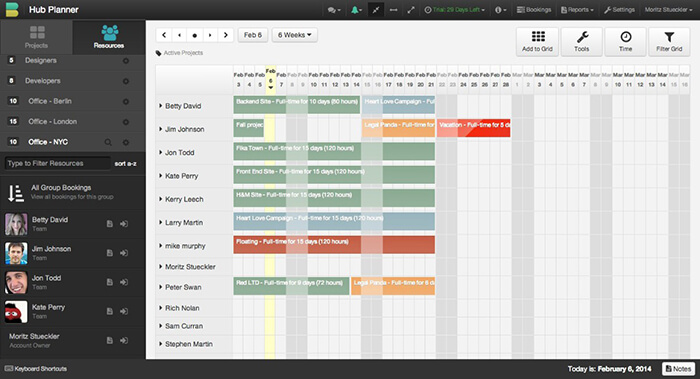Jump to today with the dot button
This screenshot has width=700, height=379.
[x=195, y=35]
